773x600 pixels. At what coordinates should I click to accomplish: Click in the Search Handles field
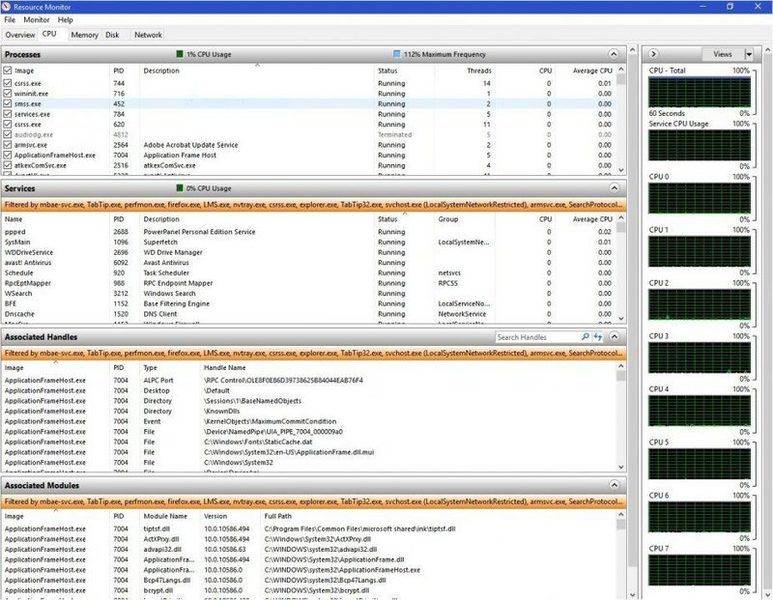537,337
